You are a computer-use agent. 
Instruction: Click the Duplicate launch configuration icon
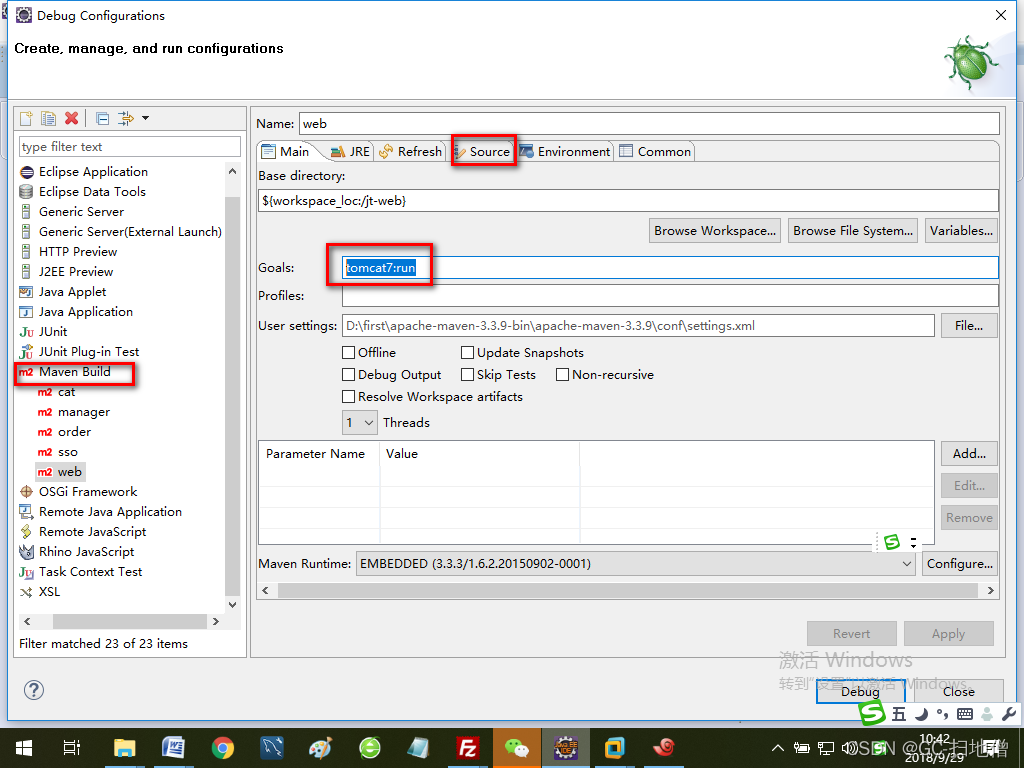48,118
